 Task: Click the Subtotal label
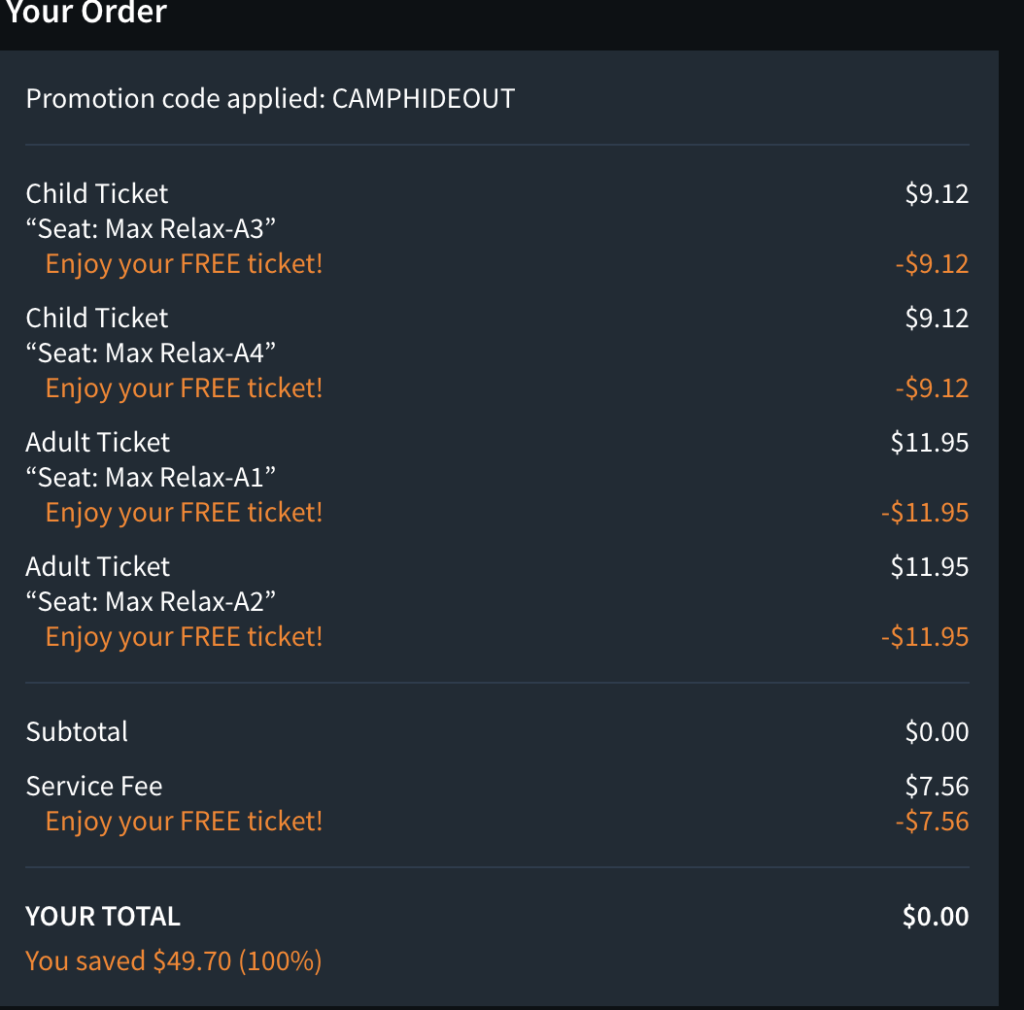77,732
